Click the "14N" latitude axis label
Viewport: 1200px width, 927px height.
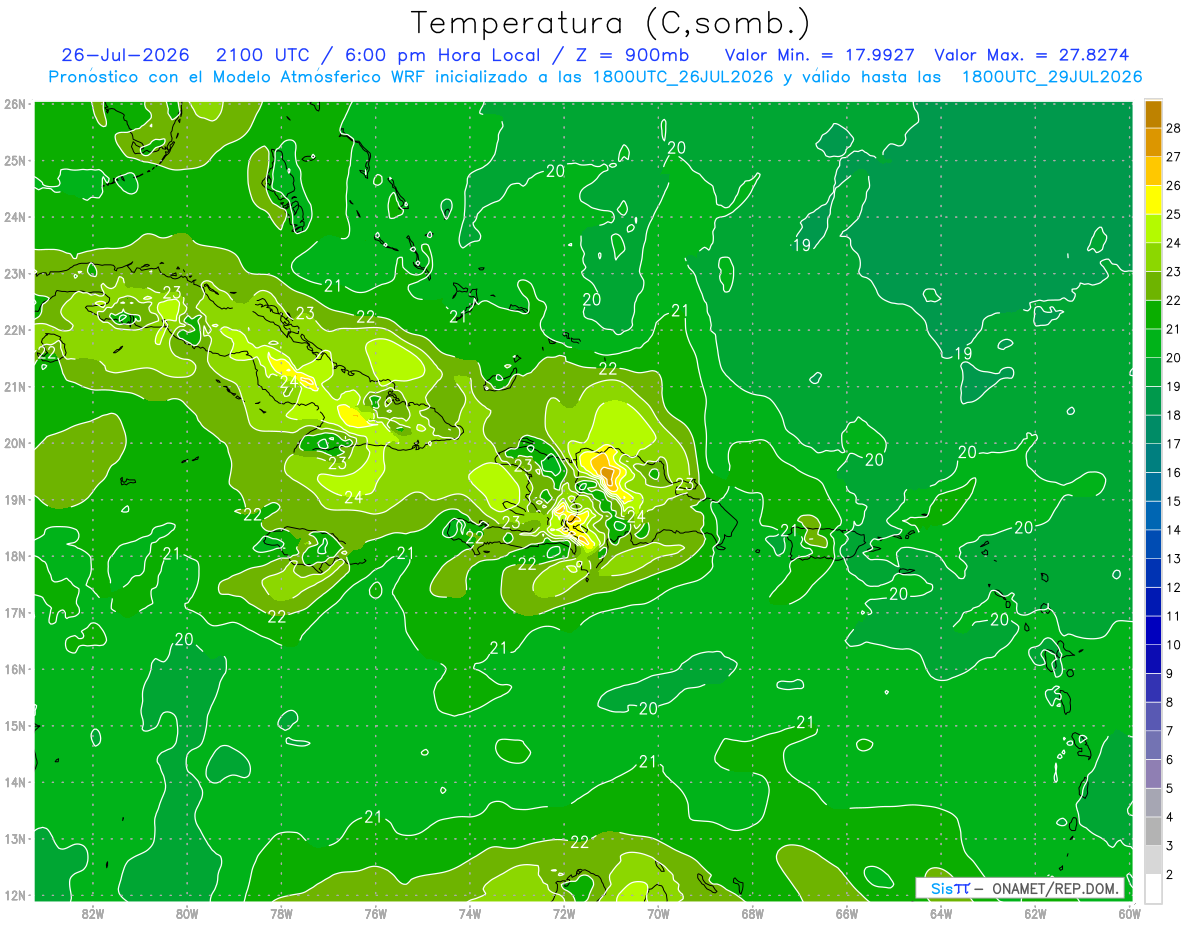(15, 782)
